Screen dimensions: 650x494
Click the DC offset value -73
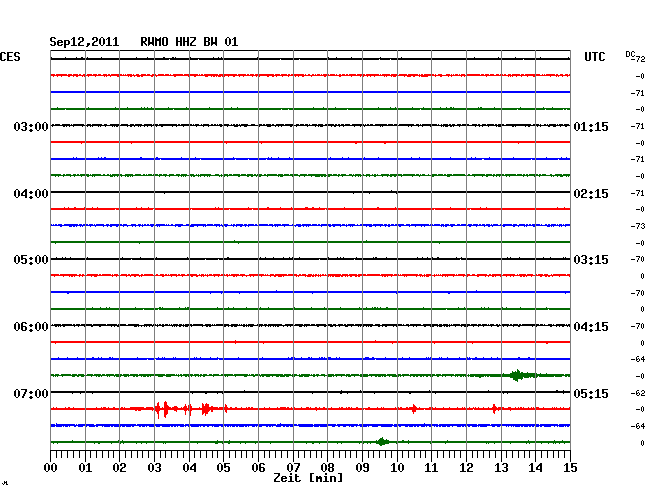[x=638, y=226]
